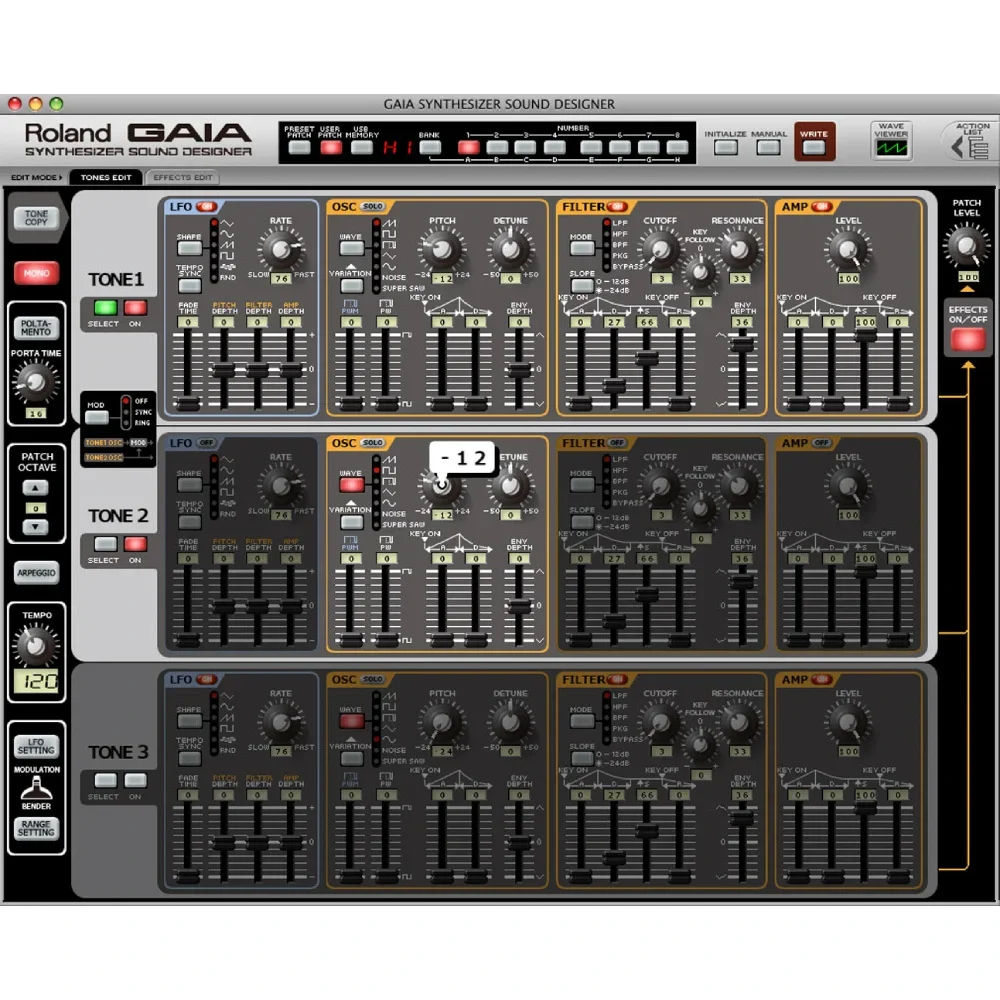This screenshot has width=1000, height=1000.
Task: Toggle Tone 2 Filter Off switch
Action: [617, 443]
